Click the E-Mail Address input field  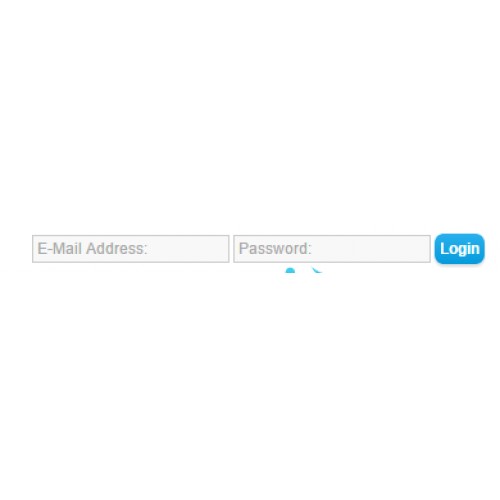(x=131, y=249)
